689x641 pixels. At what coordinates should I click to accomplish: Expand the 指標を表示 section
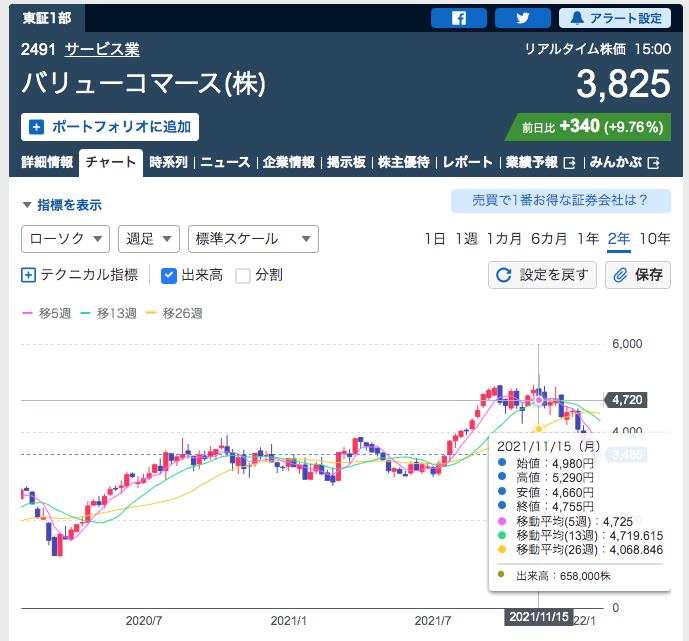pos(62,205)
